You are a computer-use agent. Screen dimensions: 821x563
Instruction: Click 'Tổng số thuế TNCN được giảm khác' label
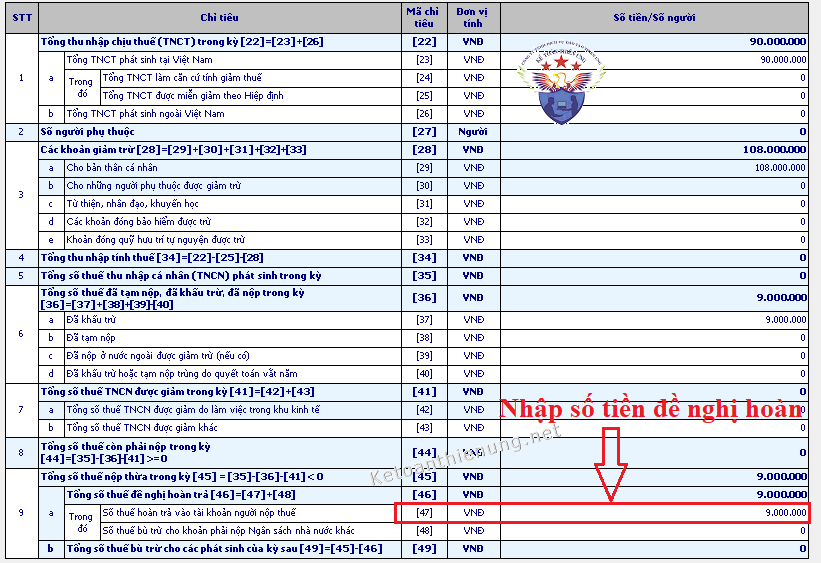tap(141, 428)
